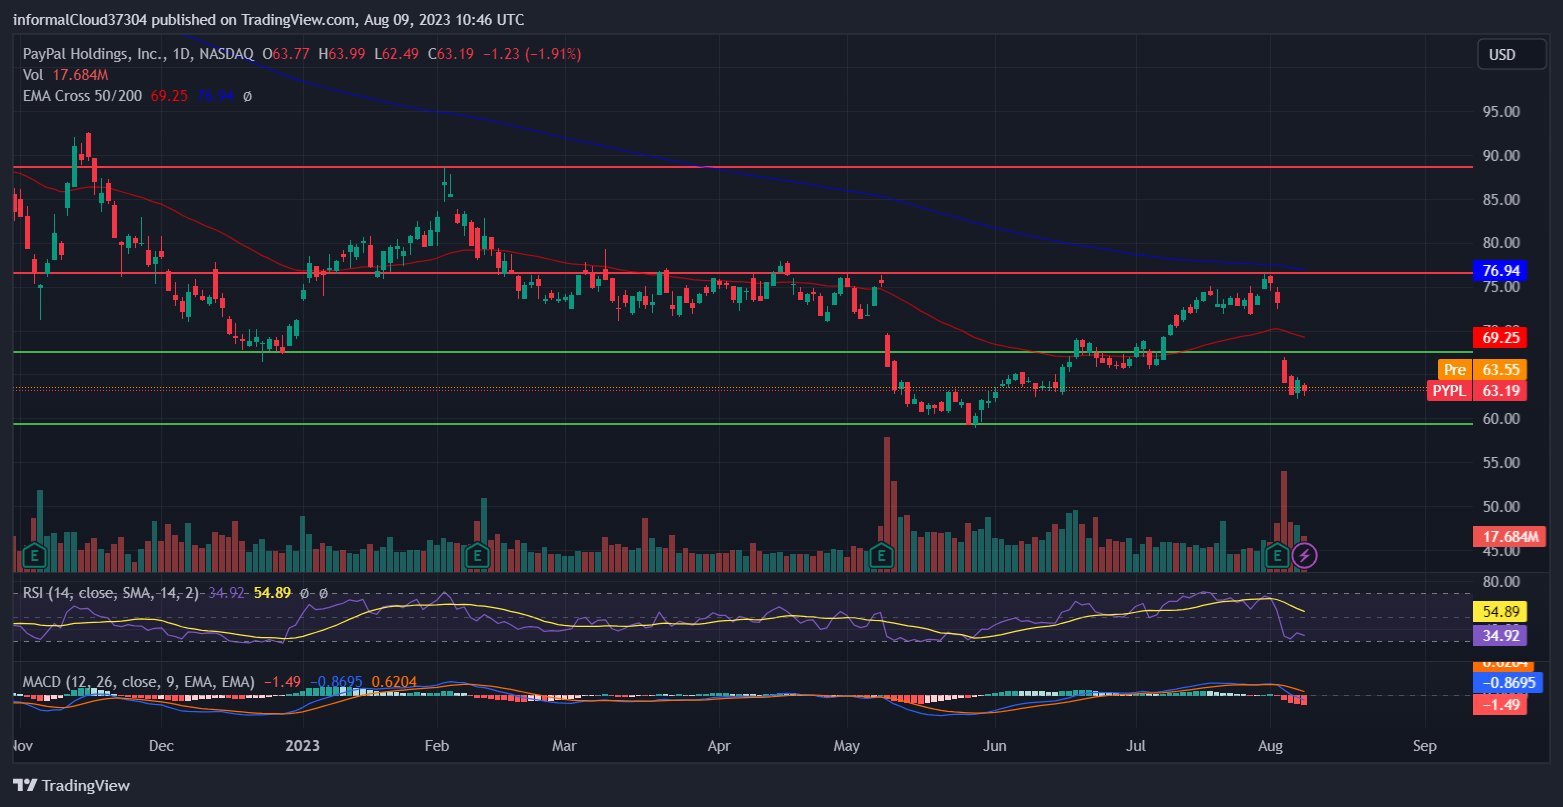The width and height of the screenshot is (1563, 807).
Task: Click the 17.684M volume axis label
Action: pos(1509,537)
